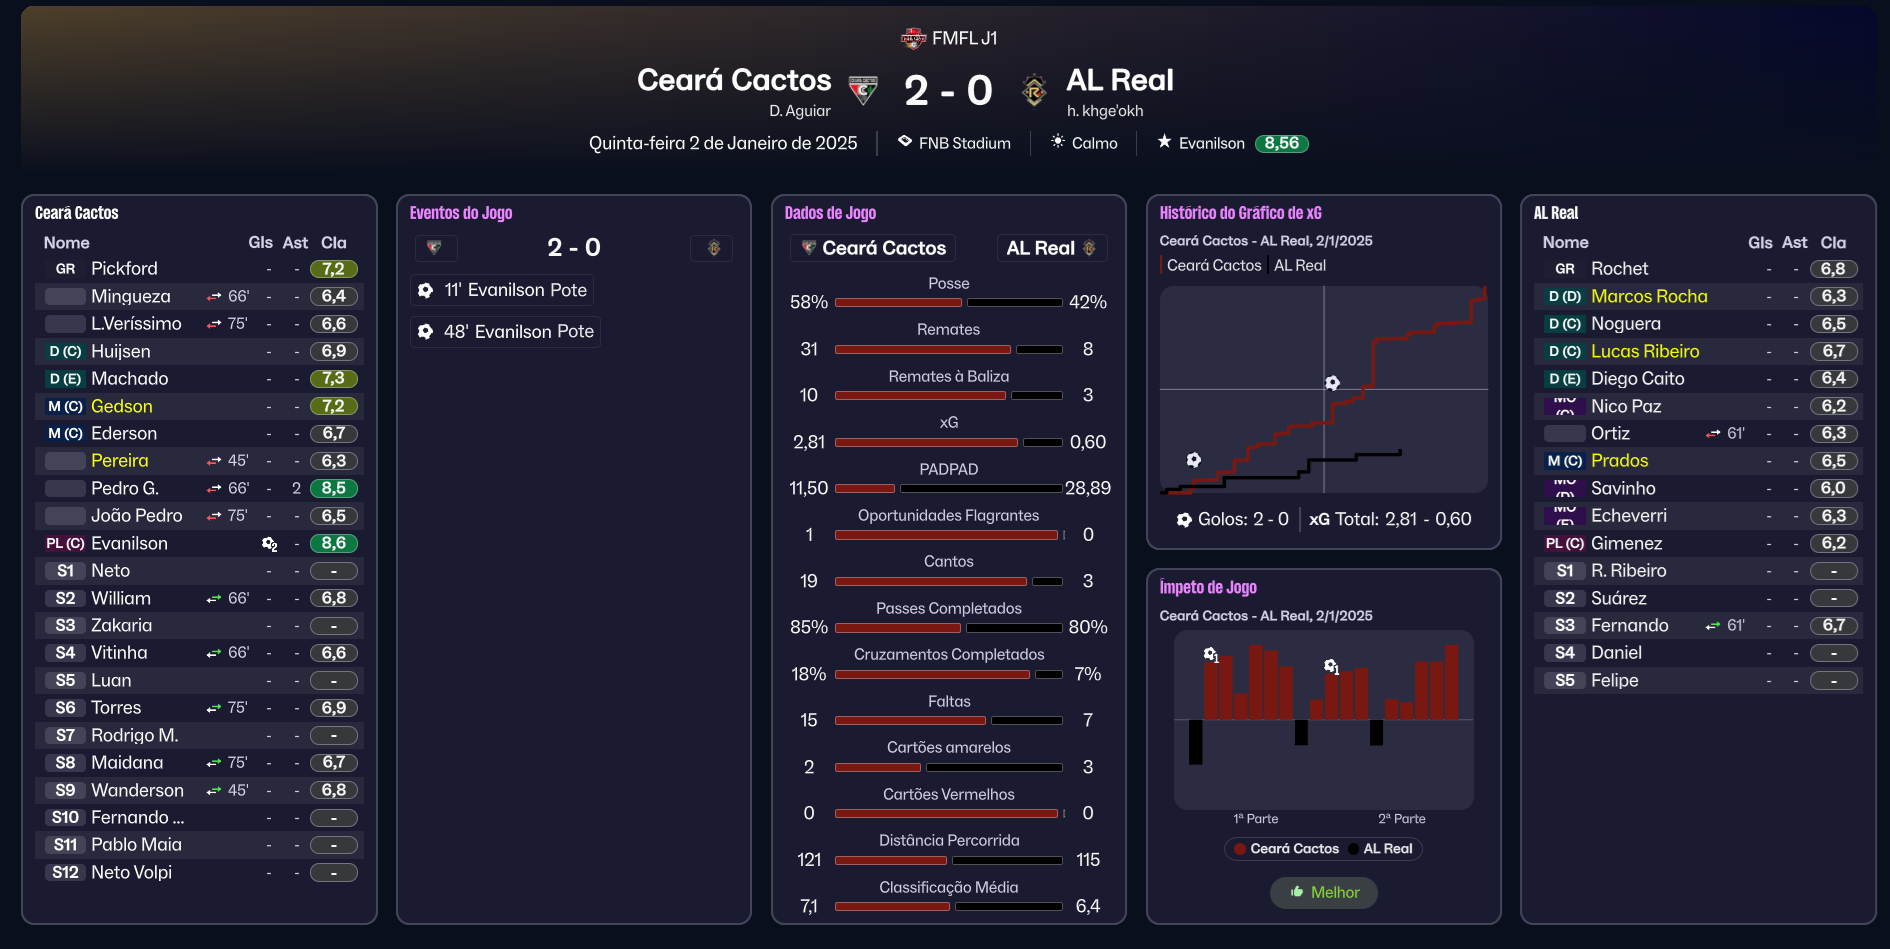Select the AL Real tab in Dados de Jogo
The image size is (1890, 949).
[x=1051, y=248]
